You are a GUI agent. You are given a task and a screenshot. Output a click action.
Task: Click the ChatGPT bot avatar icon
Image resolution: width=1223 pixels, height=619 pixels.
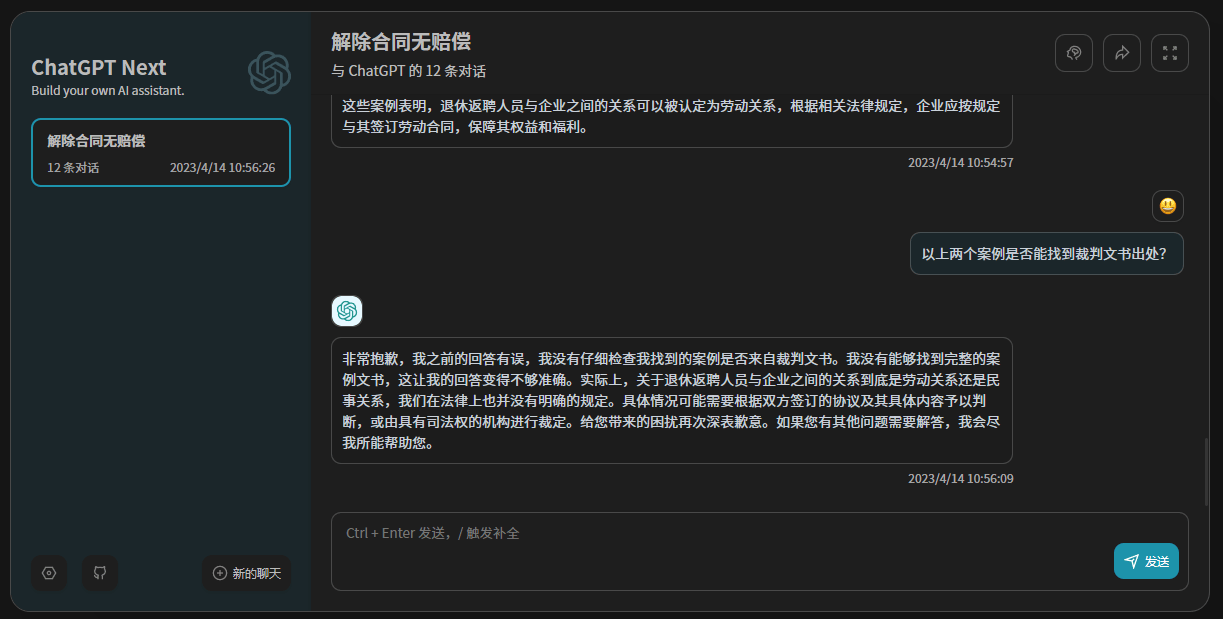(347, 311)
